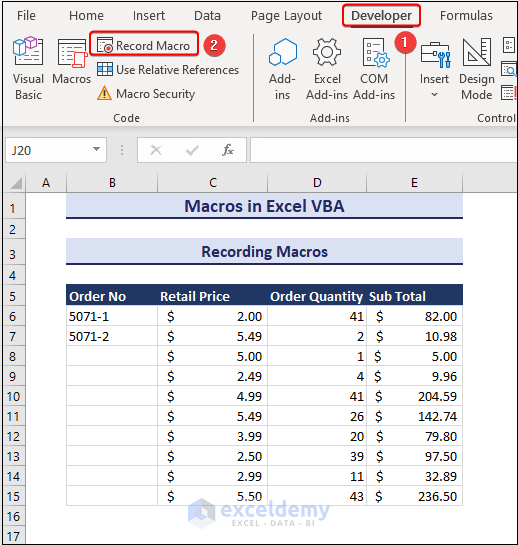Screen dimensions: 518x545
Task: Select cell containing 5071-1
Action: tap(112, 316)
